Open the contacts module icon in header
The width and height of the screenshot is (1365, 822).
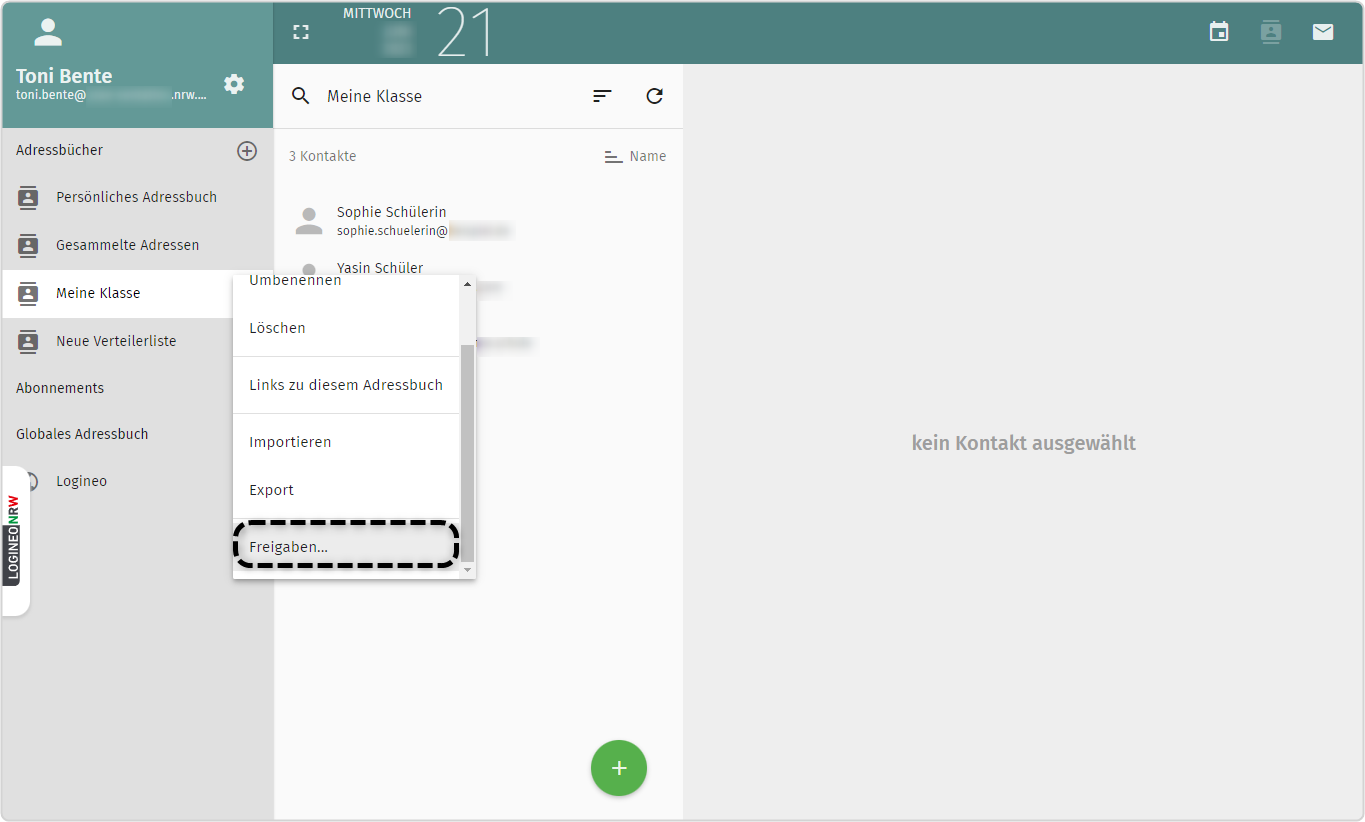[1271, 32]
